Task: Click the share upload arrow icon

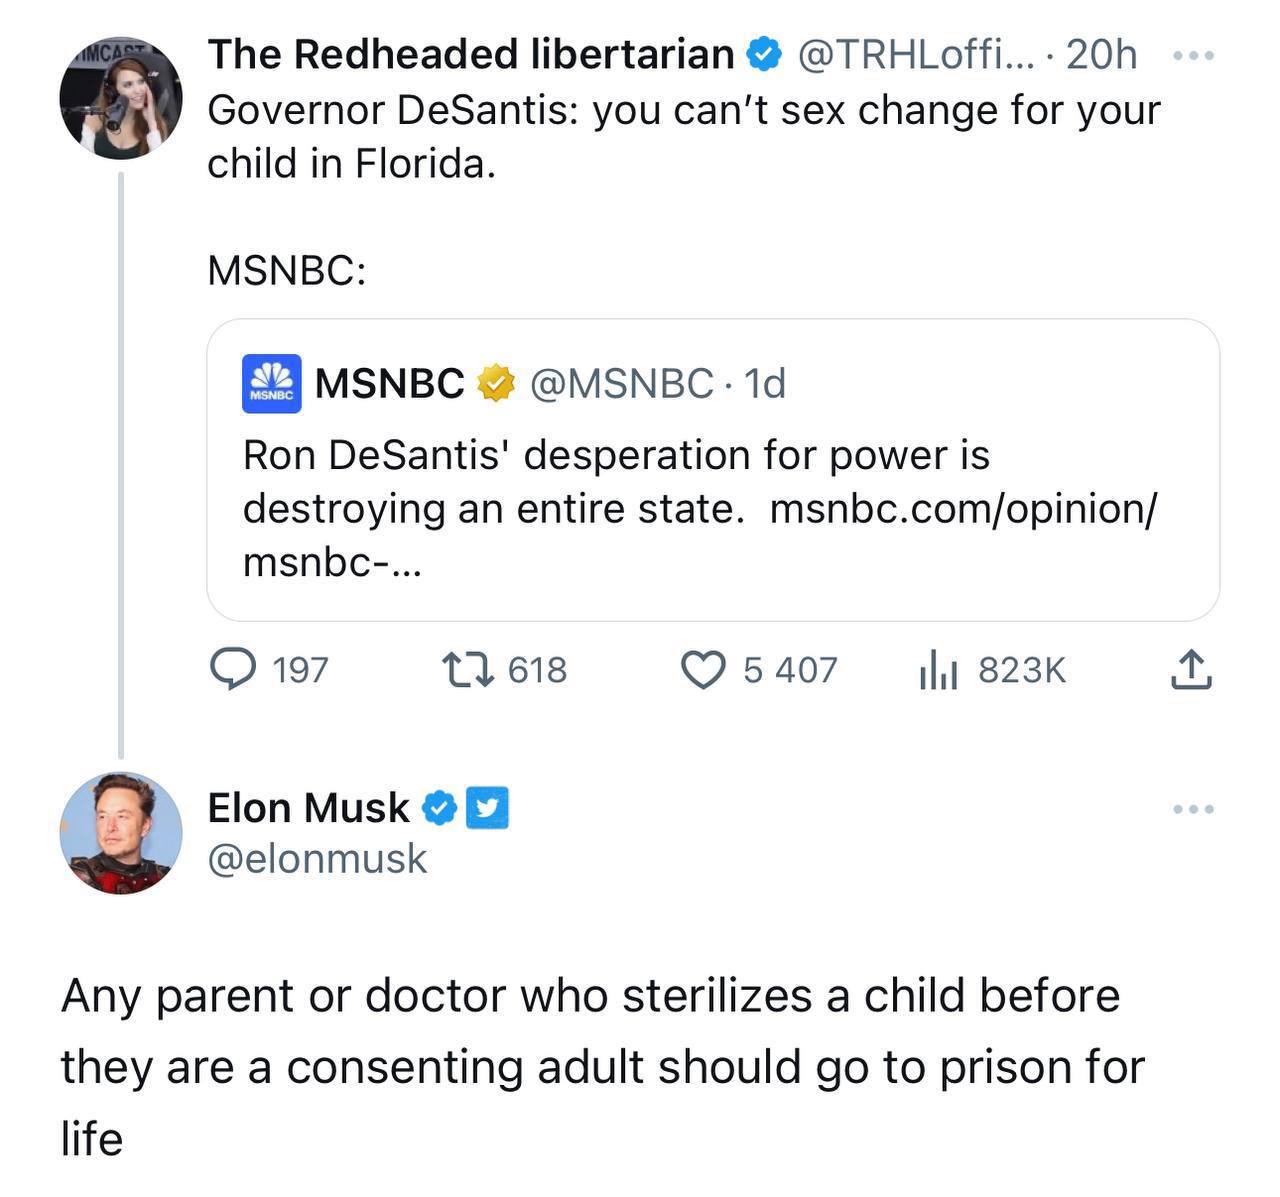Action: [x=1191, y=669]
